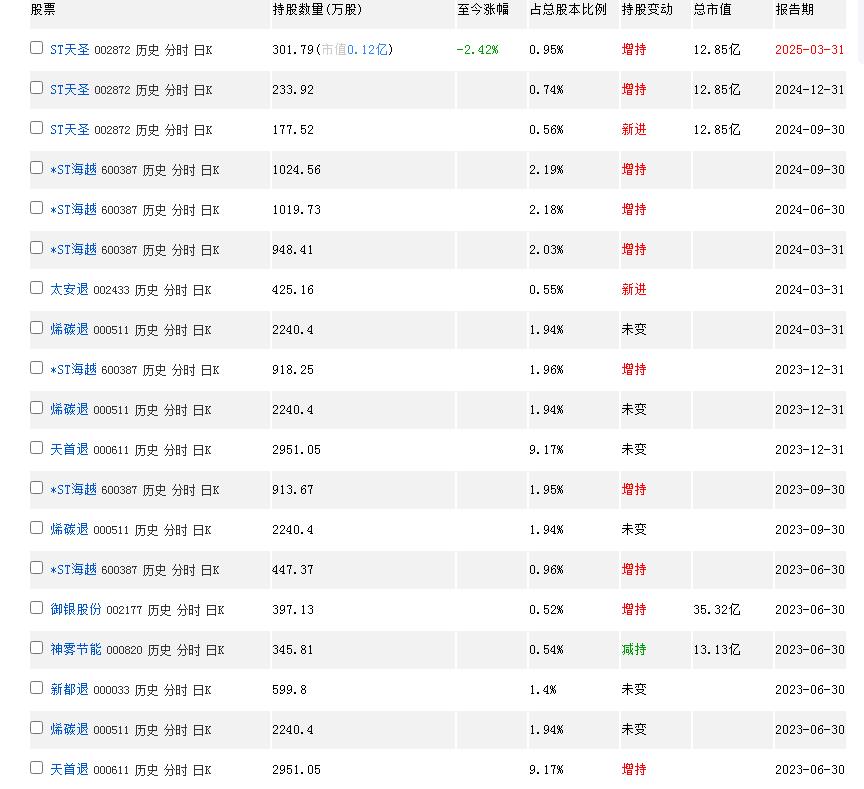Sort by 至今涨幅 column header
864x789 pixels.
tap(483, 9)
